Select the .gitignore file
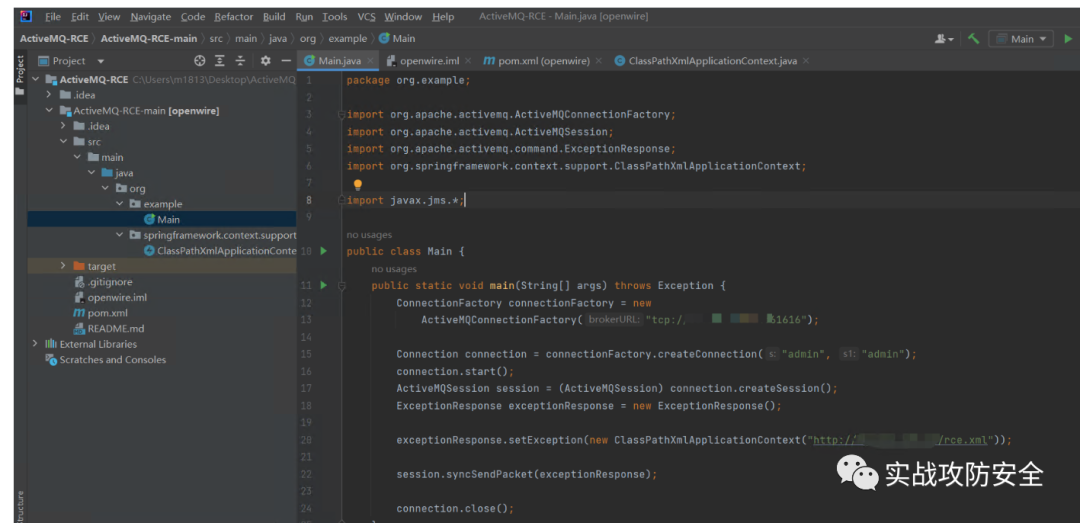The image size is (1080, 523). pos(103,282)
